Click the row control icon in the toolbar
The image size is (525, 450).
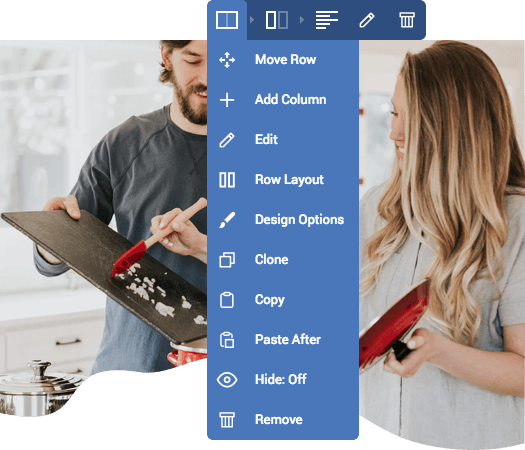pyautogui.click(x=227, y=20)
